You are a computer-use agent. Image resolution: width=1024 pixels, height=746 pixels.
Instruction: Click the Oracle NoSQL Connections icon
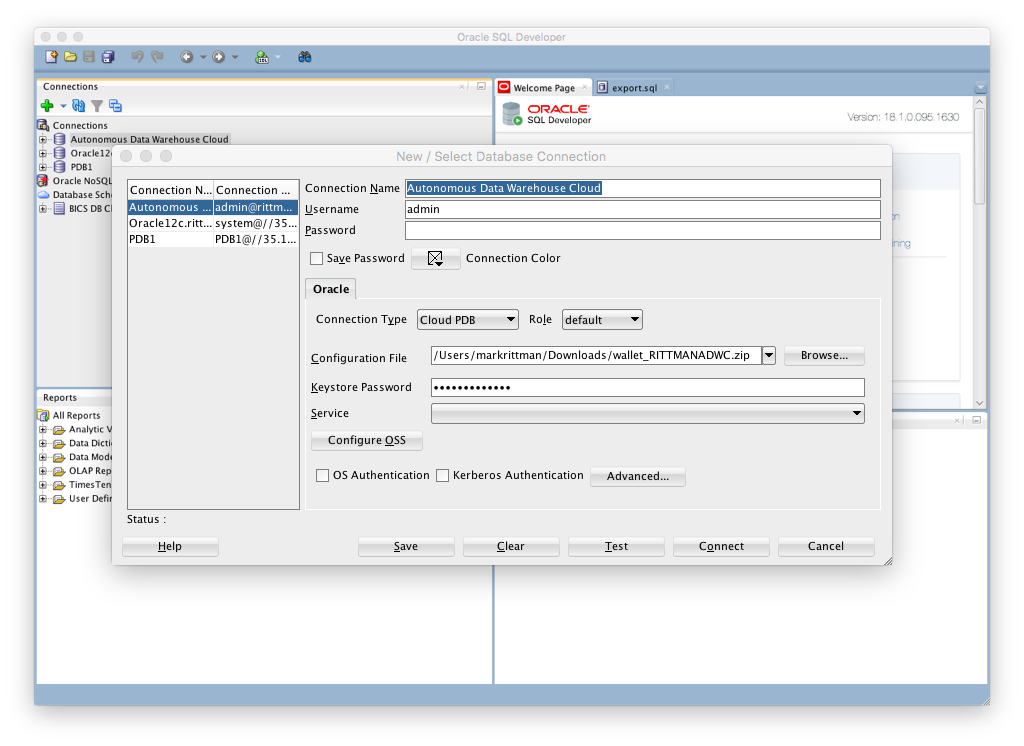pyautogui.click(x=43, y=181)
